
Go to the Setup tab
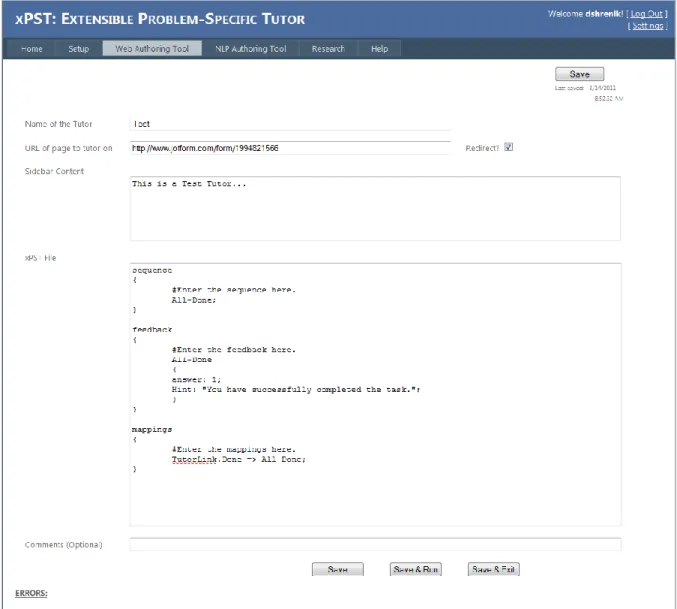click(x=79, y=49)
